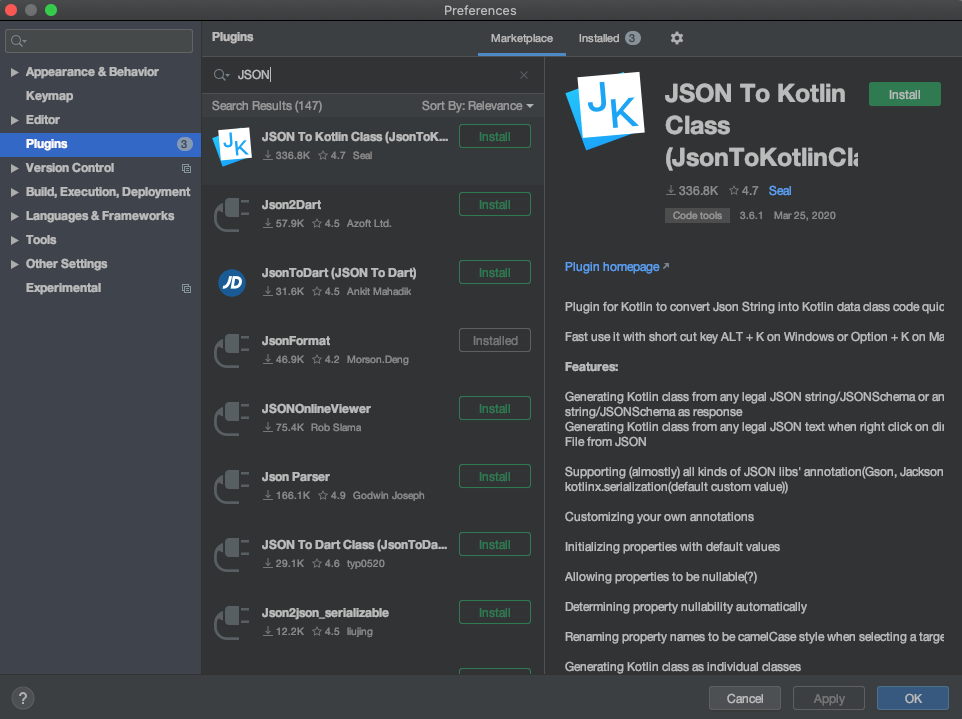The width and height of the screenshot is (962, 719).
Task: Click the Json2Dart plug icon
Action: pyautogui.click(x=232, y=214)
